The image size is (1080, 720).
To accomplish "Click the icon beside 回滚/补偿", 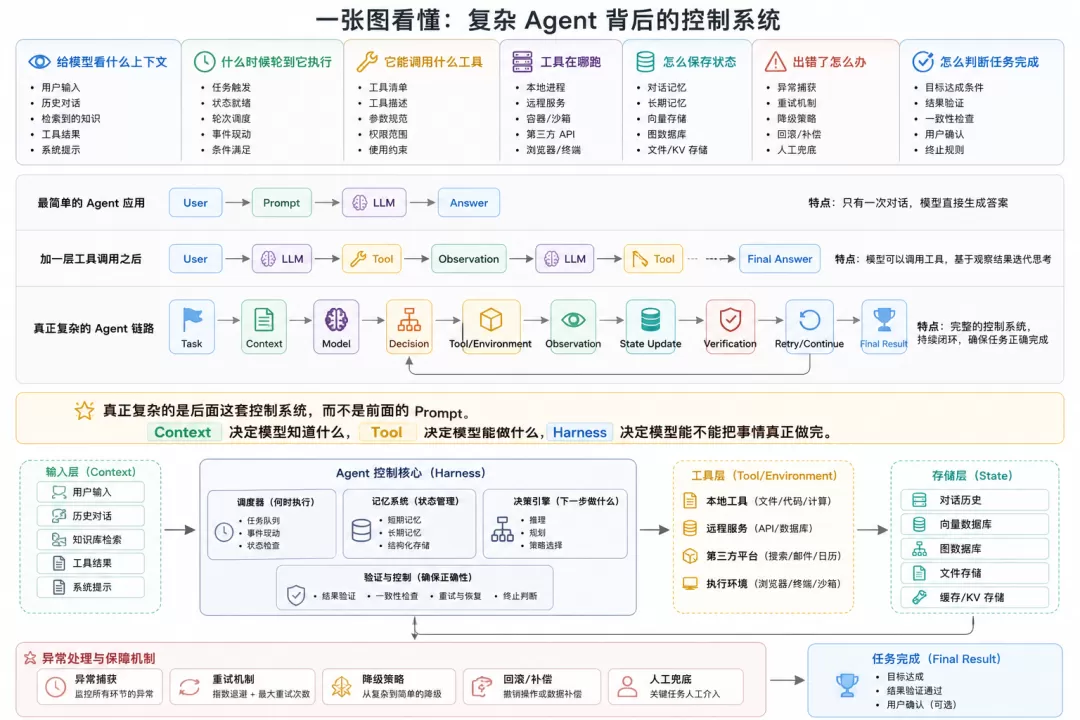I will [x=481, y=687].
